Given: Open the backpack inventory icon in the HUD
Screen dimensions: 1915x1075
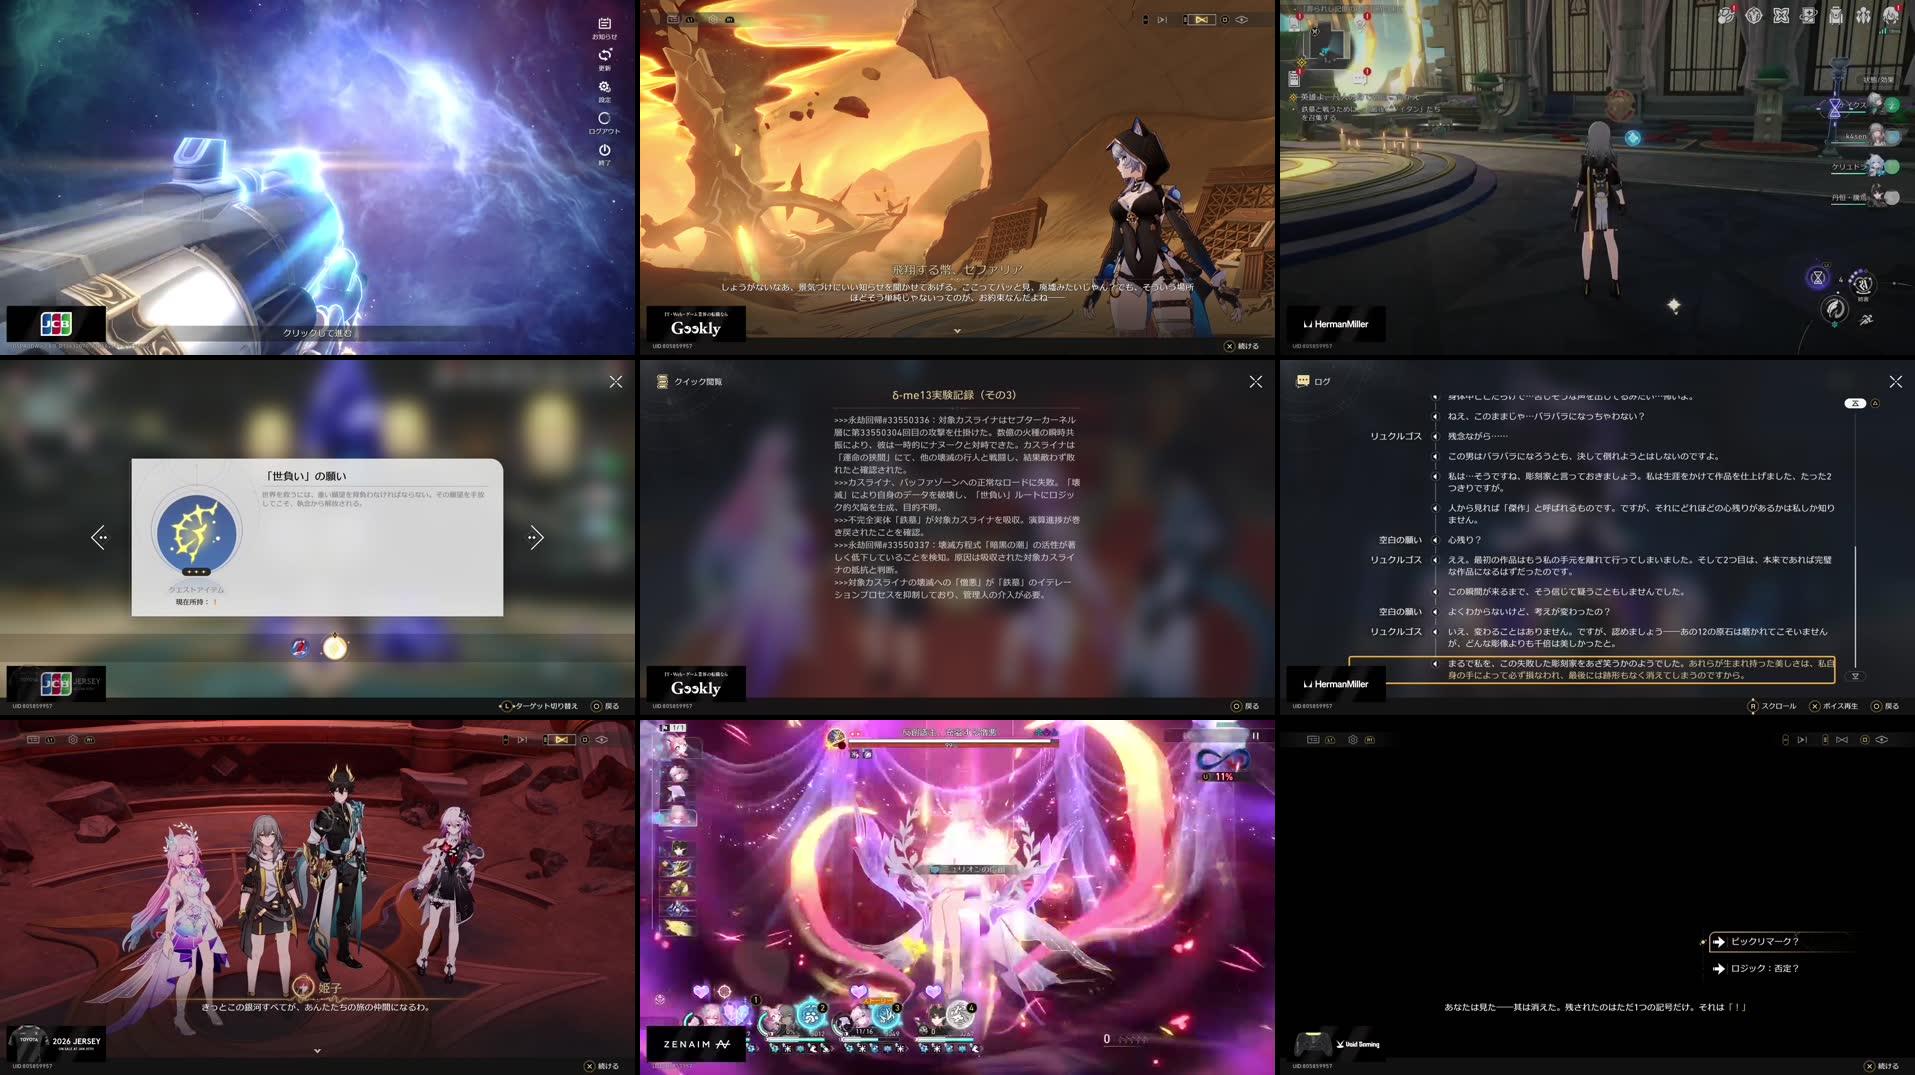Looking at the screenshot, I should pos(1836,15).
